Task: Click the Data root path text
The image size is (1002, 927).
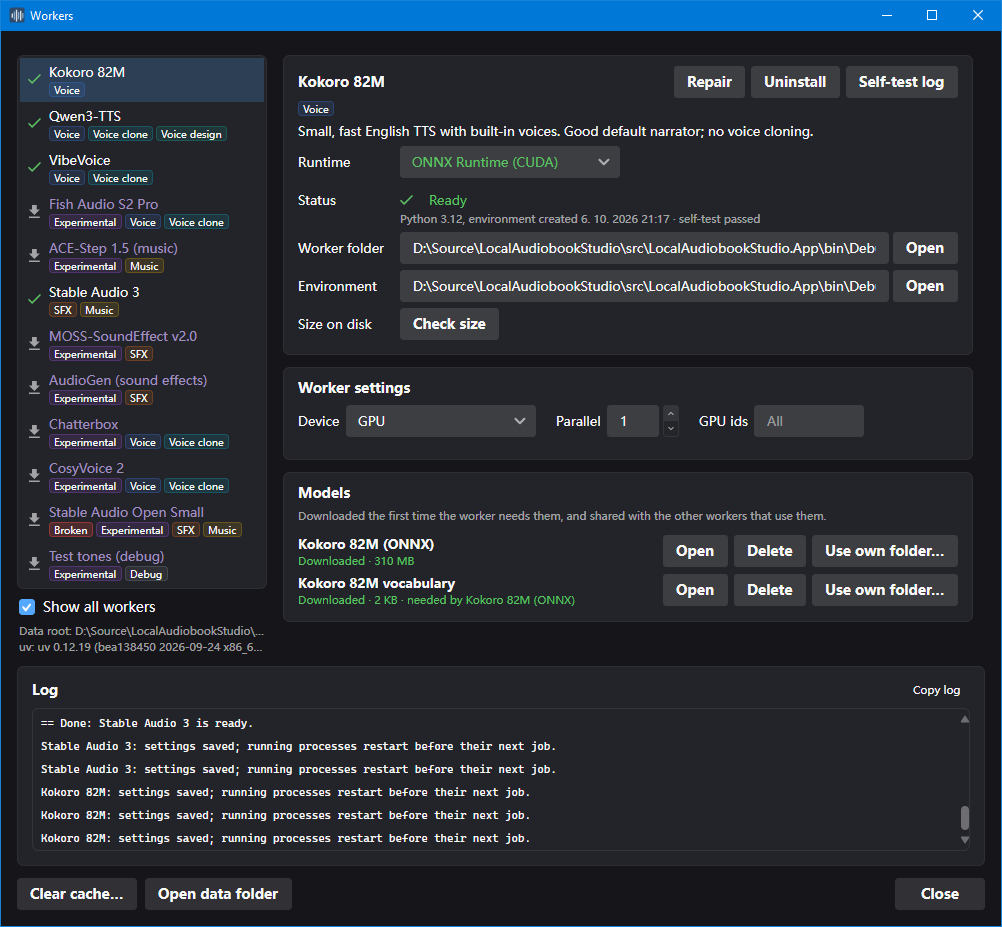Action: click(x=141, y=631)
